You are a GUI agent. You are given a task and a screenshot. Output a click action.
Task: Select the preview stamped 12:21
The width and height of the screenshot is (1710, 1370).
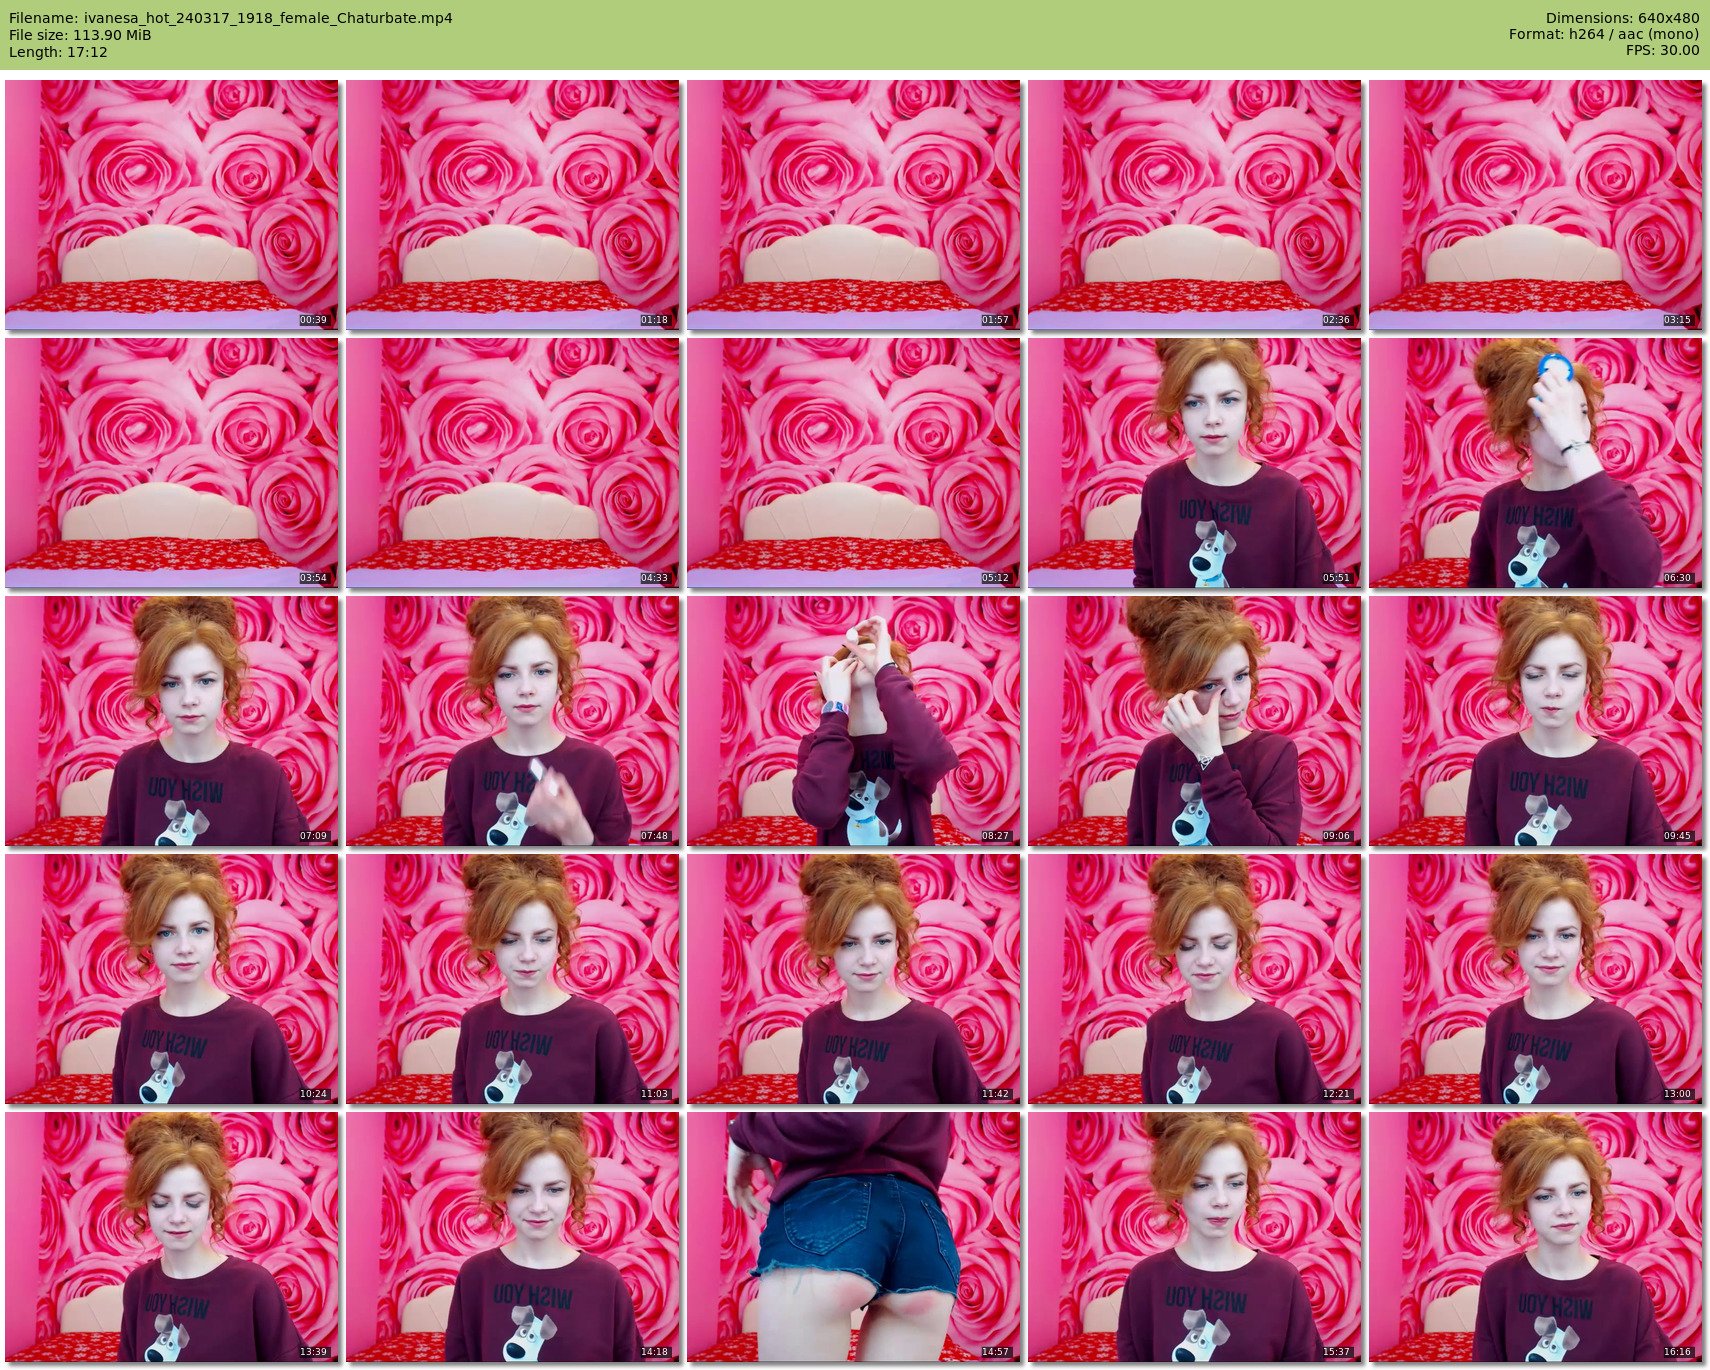coord(1195,979)
